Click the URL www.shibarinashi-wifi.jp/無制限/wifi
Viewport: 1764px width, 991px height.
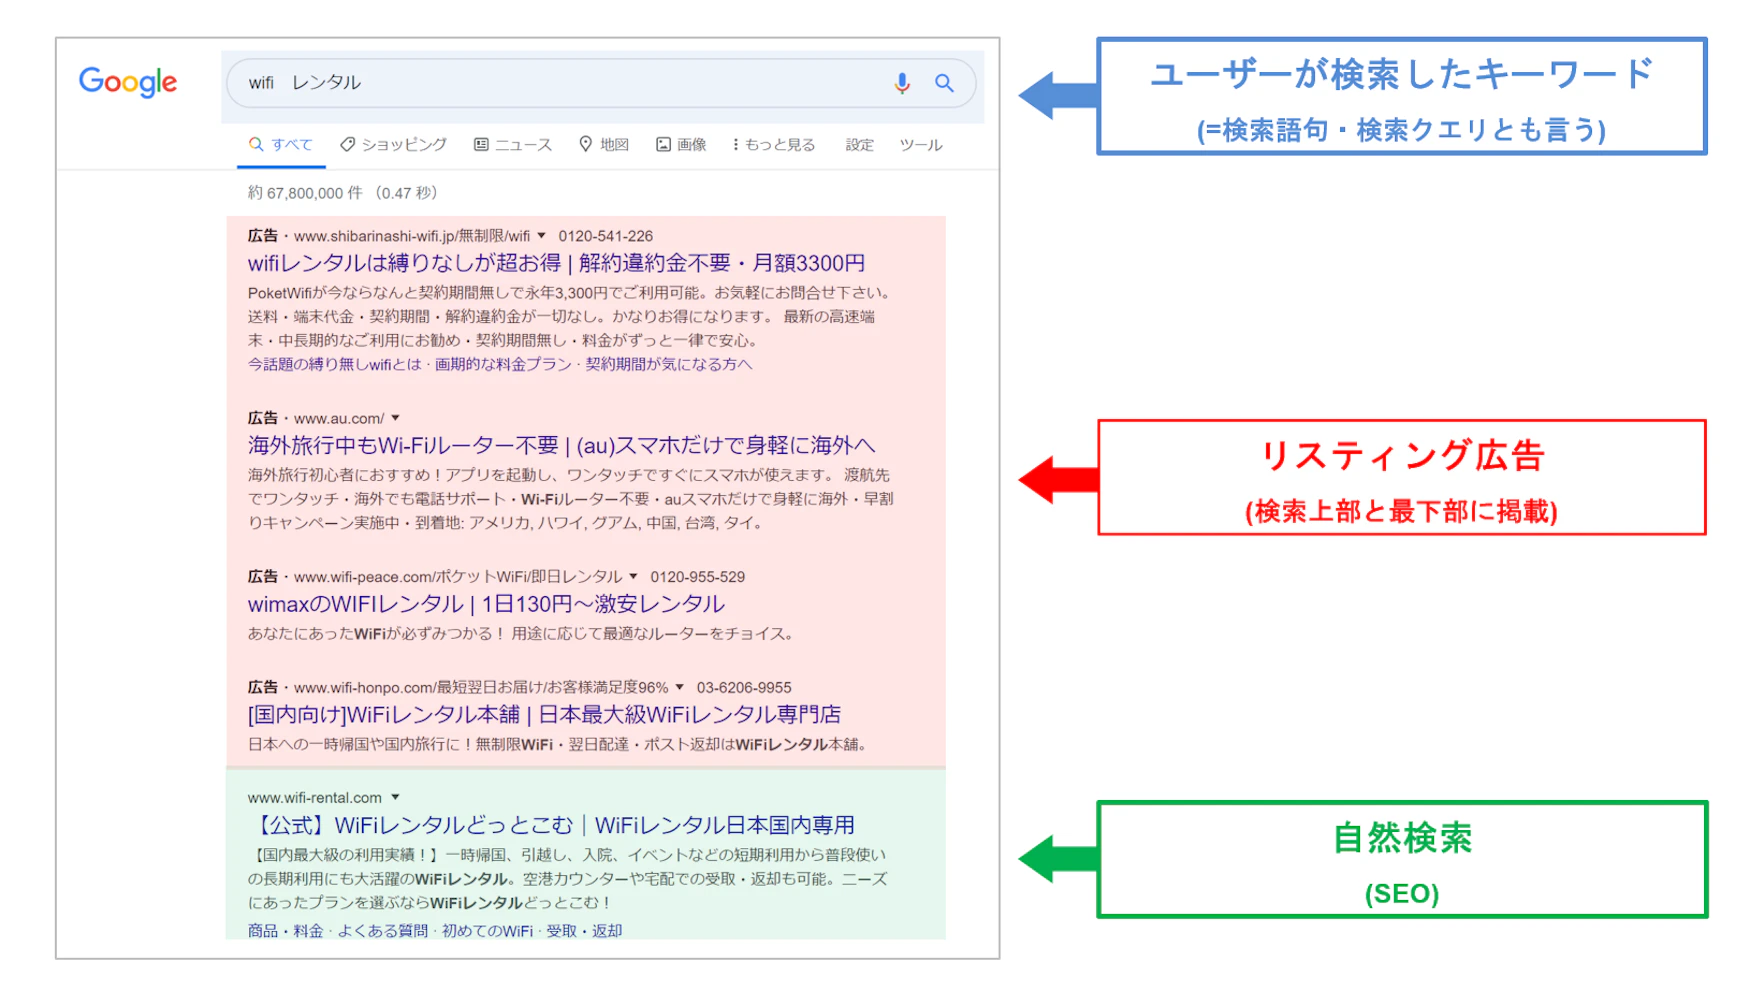click(x=412, y=236)
